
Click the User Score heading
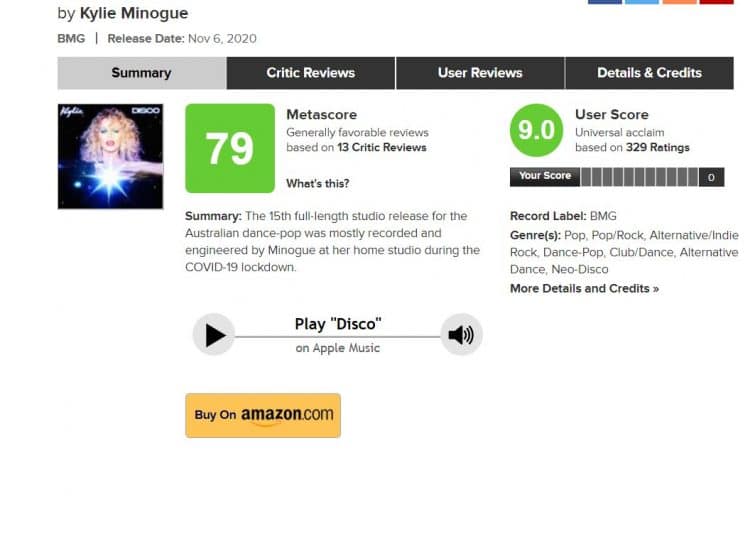(612, 115)
